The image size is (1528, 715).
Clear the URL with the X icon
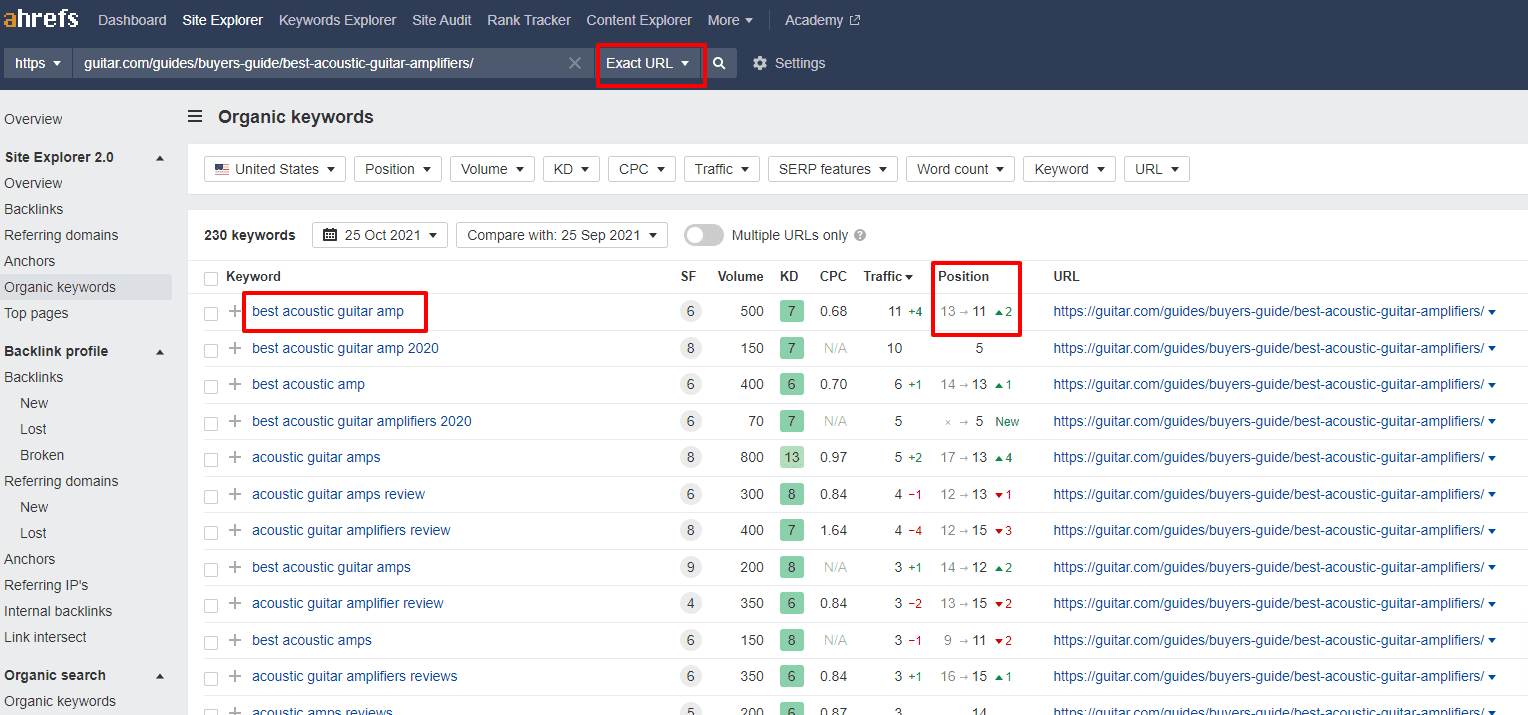click(575, 63)
